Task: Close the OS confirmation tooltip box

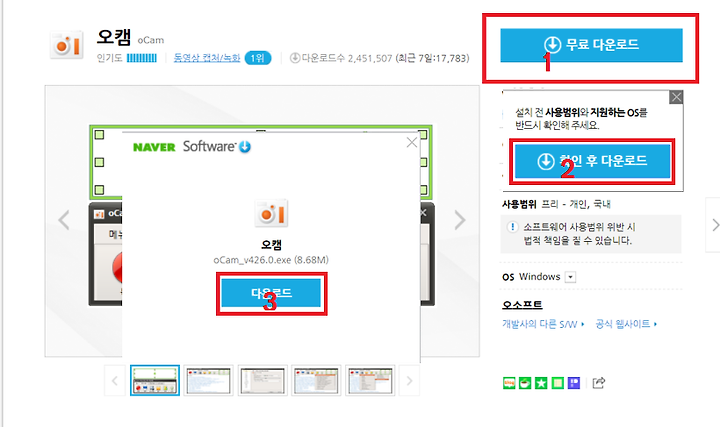Action: click(x=676, y=97)
